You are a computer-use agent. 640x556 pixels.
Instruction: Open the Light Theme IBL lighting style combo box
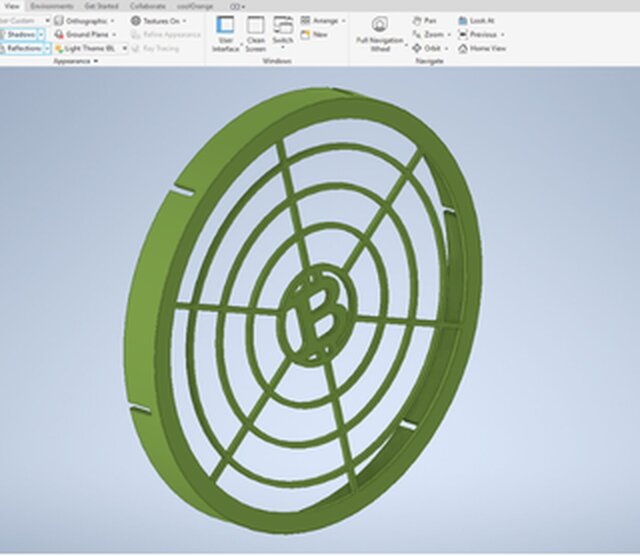tap(91, 48)
